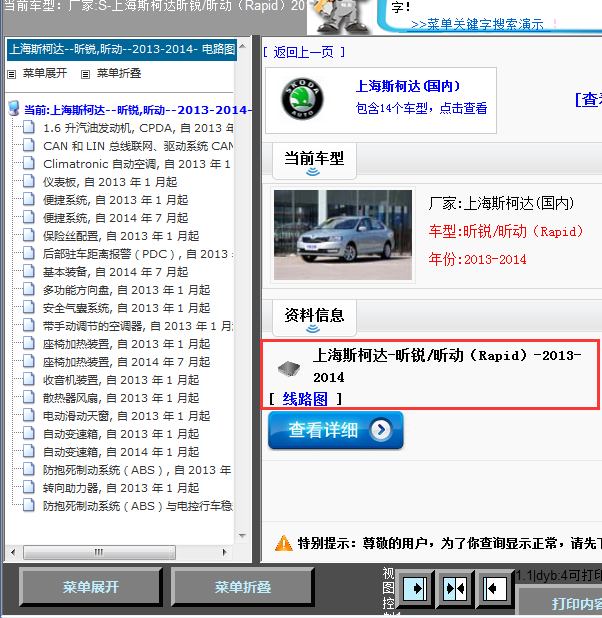This screenshot has height=618, width=602.
Task: Click tree scrollbar up arrow
Action: coord(242,46)
